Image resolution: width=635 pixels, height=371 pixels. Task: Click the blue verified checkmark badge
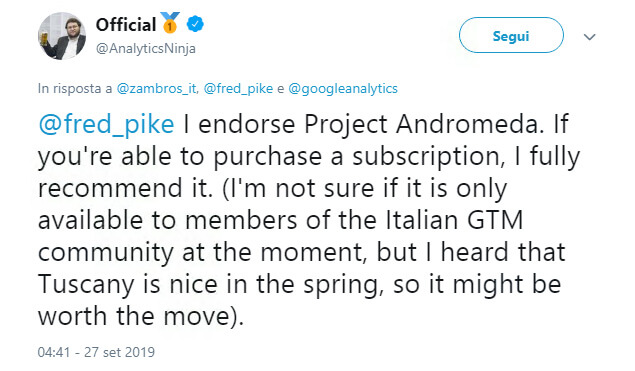tap(195, 24)
